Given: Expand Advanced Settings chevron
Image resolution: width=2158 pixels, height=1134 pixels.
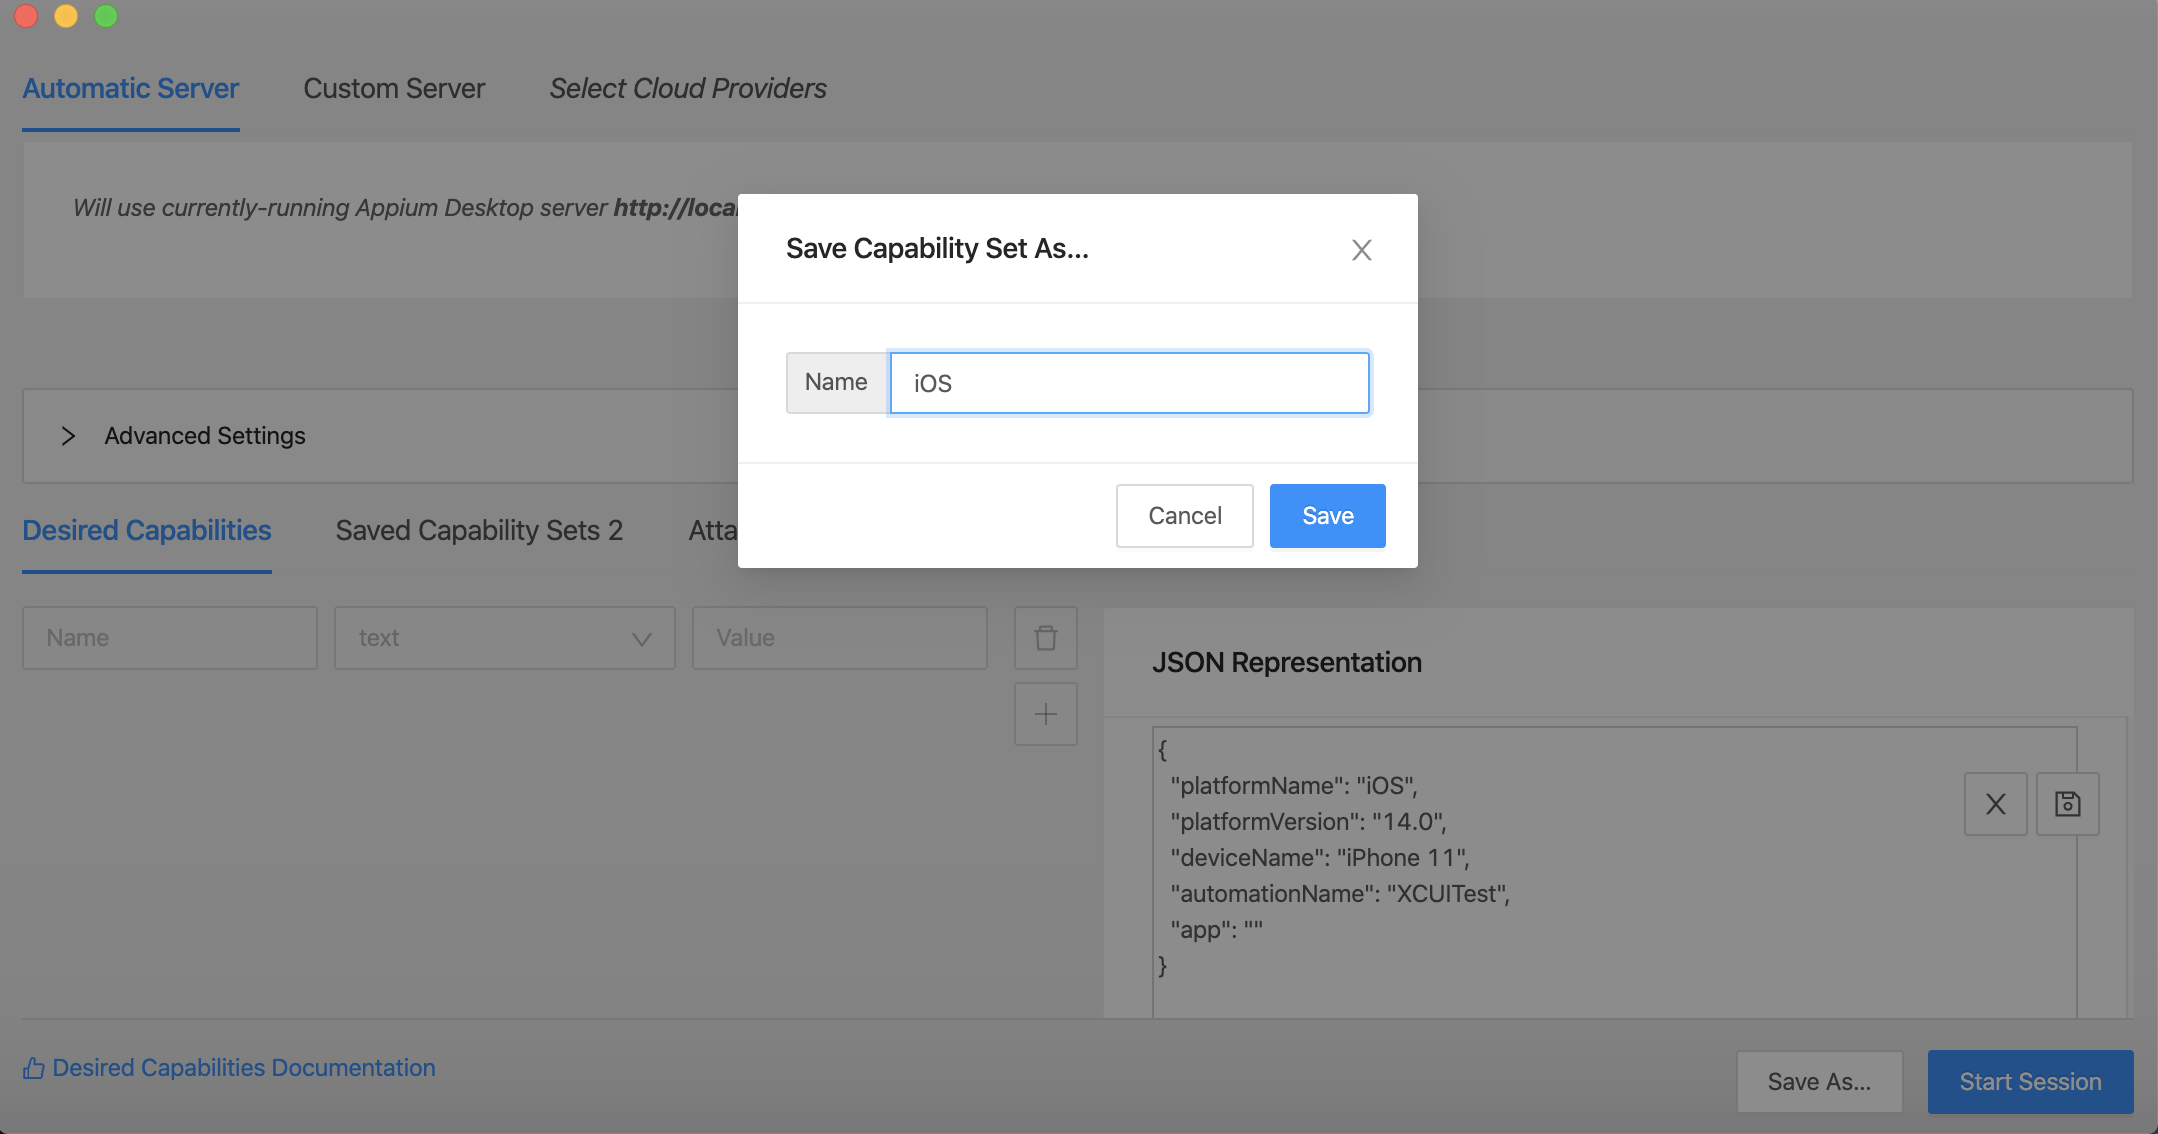Looking at the screenshot, I should 68,436.
